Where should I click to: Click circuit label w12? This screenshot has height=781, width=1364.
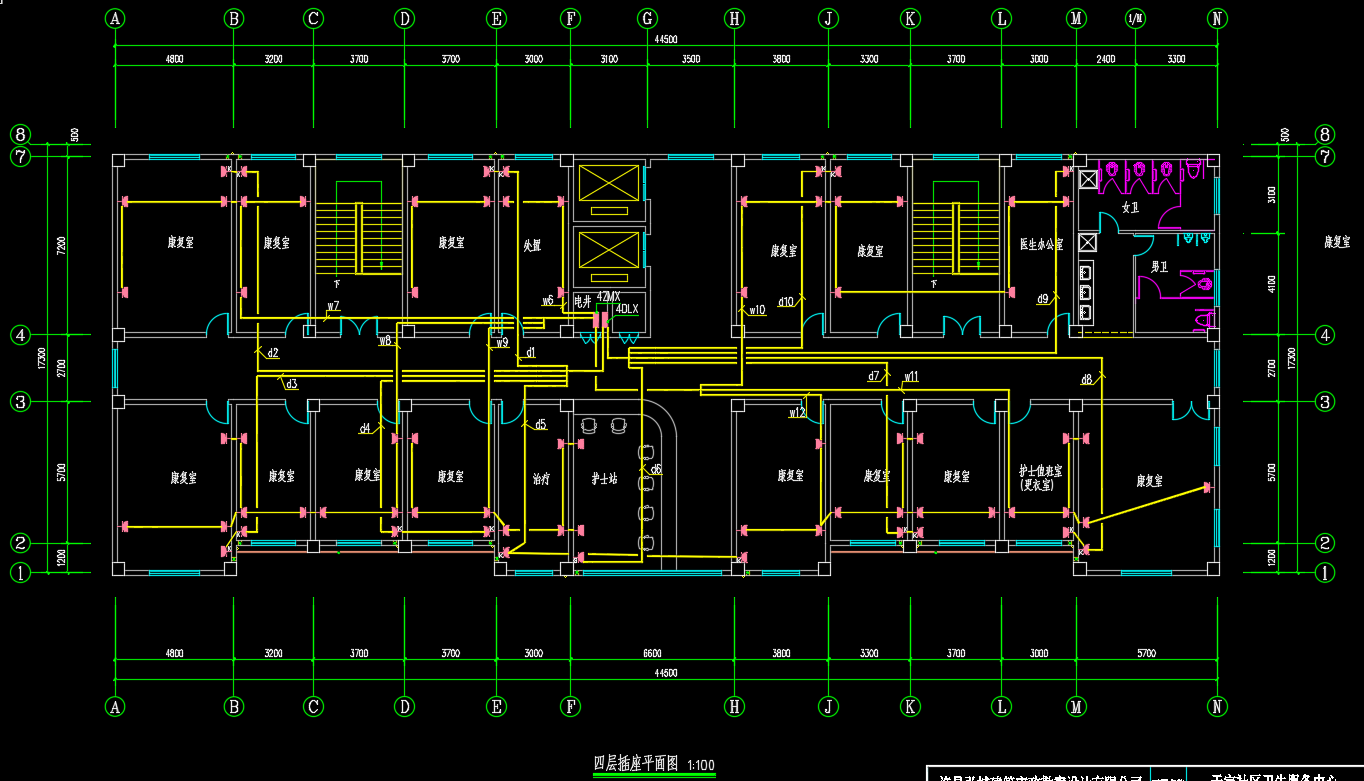coord(797,412)
